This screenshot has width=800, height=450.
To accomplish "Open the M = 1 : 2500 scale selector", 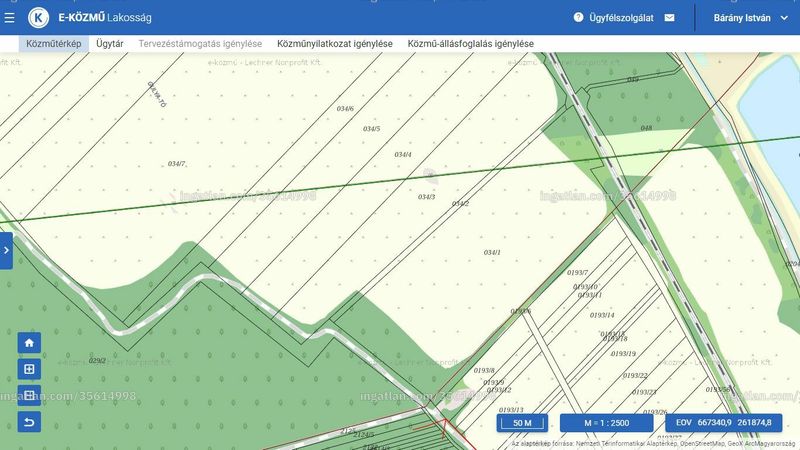I will pyautogui.click(x=606, y=423).
